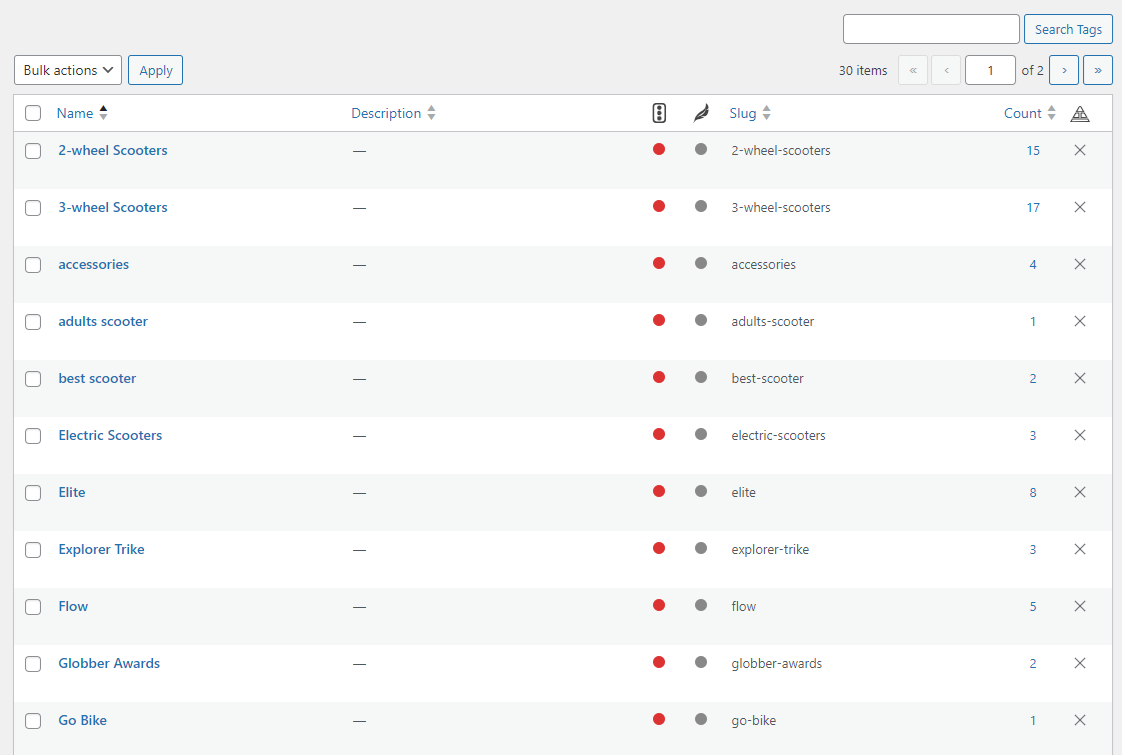Click count 17 for 3-wheel Scooters
This screenshot has height=755, width=1122.
point(1033,208)
